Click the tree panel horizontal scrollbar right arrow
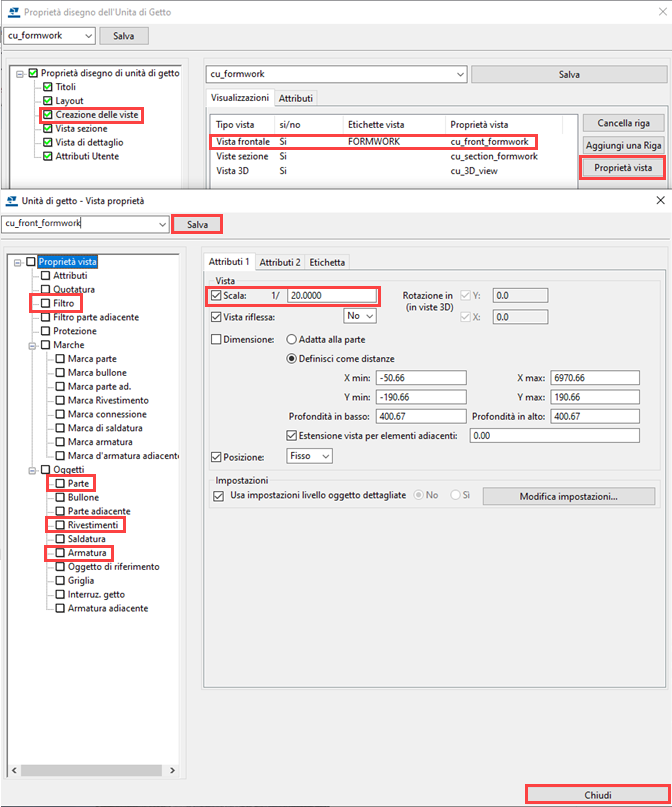Image resolution: width=672 pixels, height=807 pixels. [x=172, y=770]
